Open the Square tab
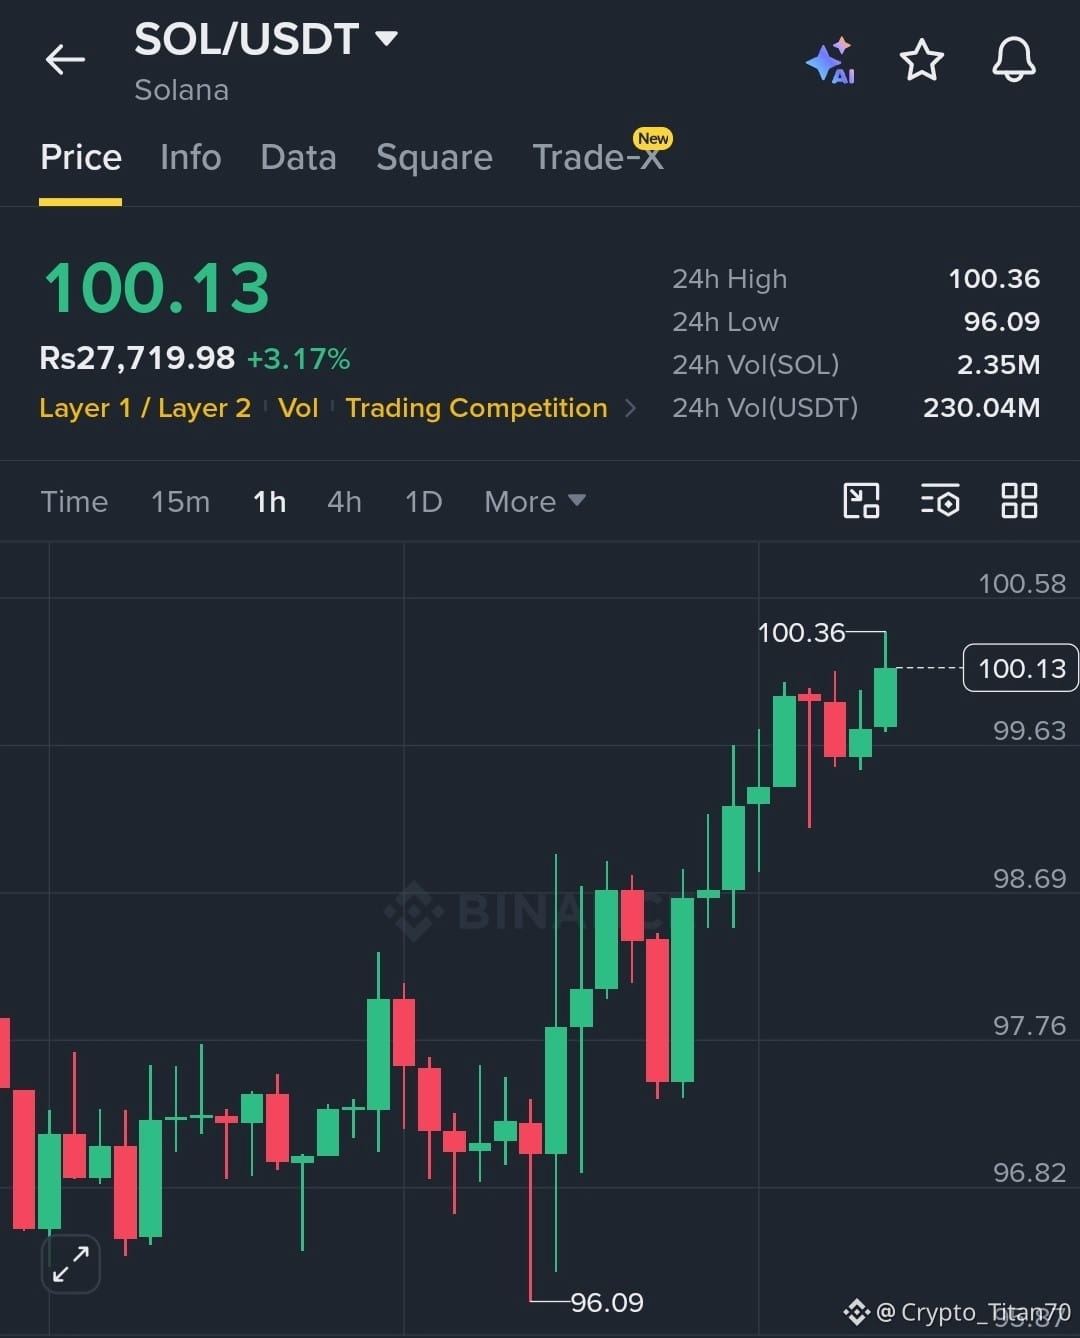This screenshot has height=1338, width=1080. [x=434, y=157]
